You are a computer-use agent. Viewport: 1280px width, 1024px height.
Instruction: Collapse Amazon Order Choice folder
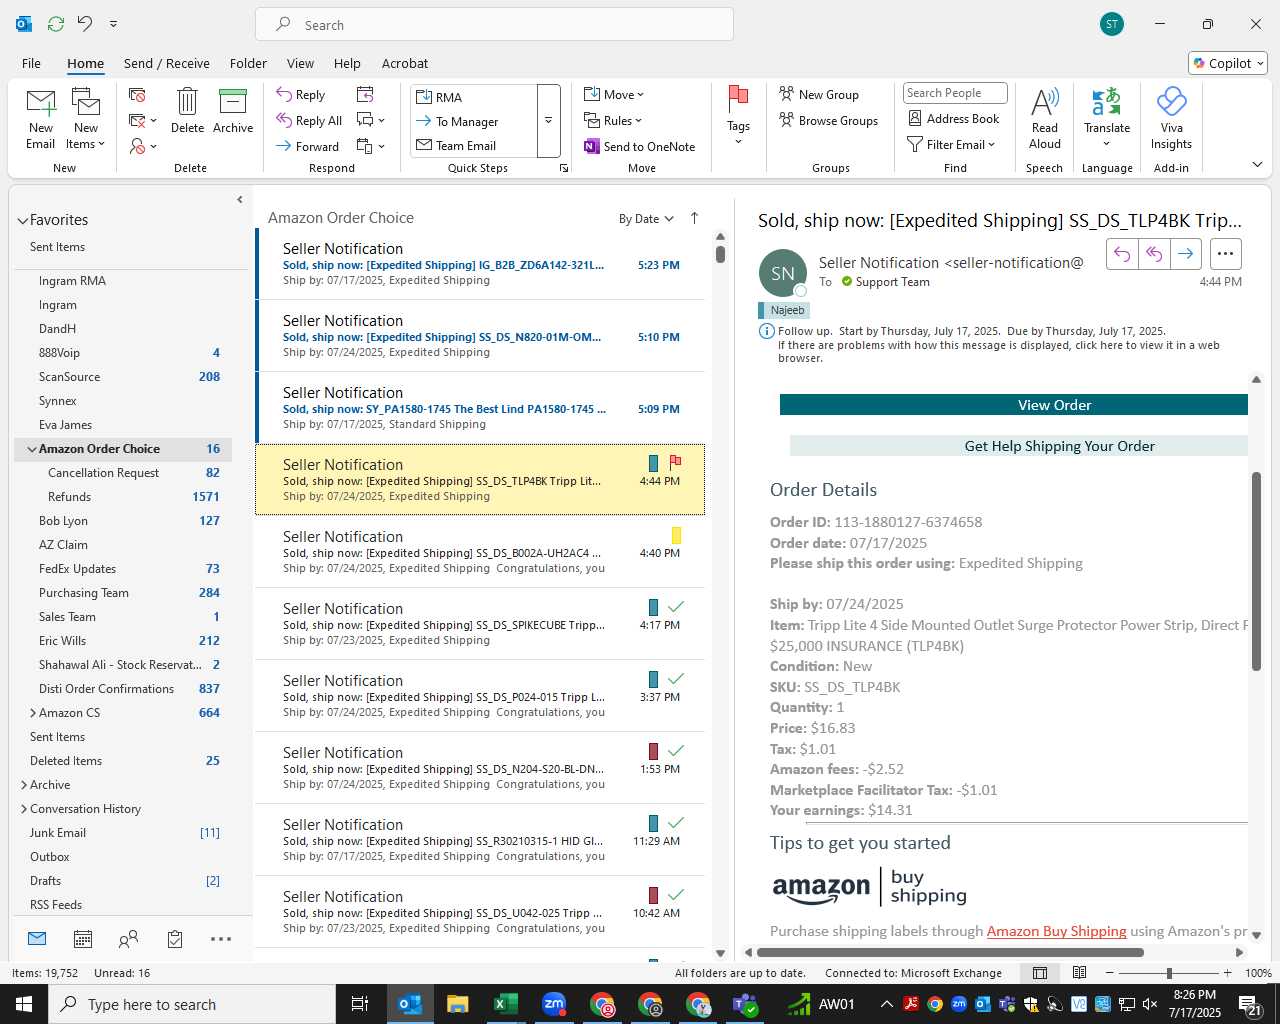point(32,449)
